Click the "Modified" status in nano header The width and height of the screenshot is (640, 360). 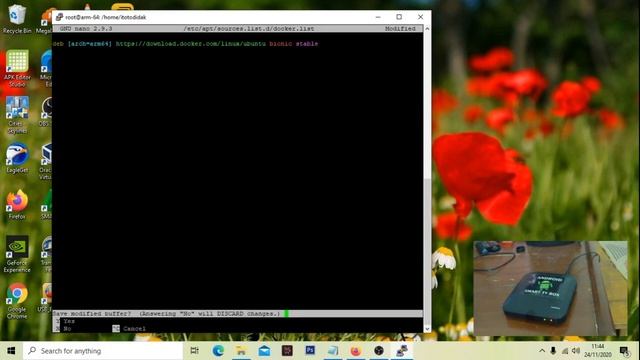pyautogui.click(x=400, y=29)
